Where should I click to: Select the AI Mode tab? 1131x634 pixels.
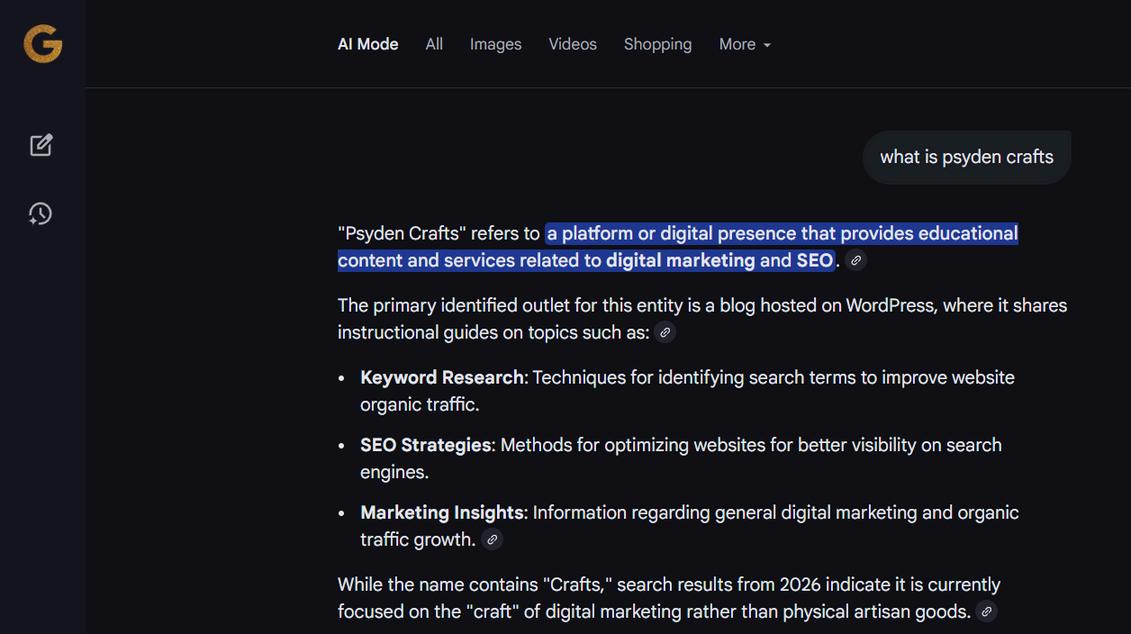(368, 45)
